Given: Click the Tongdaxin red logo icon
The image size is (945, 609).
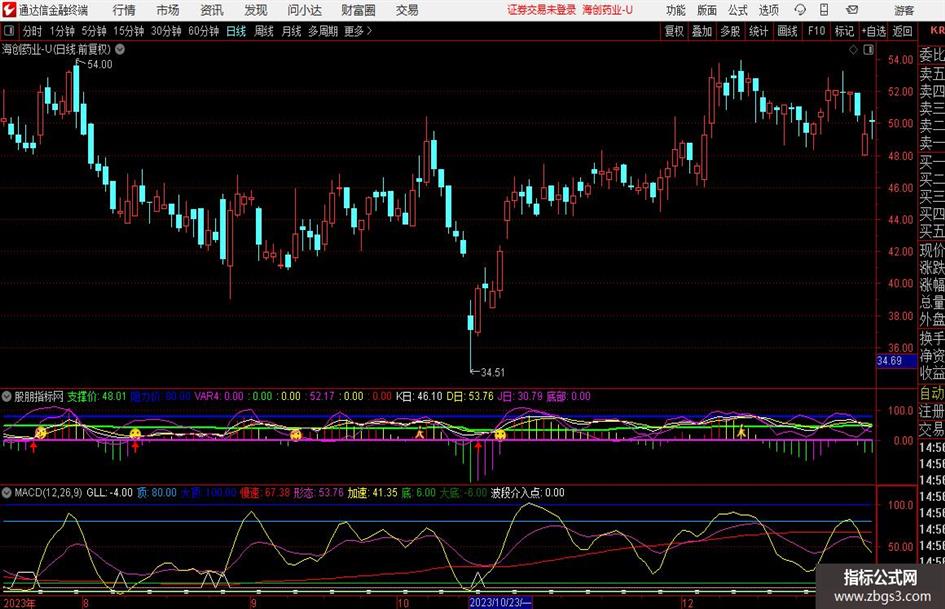Looking at the screenshot, I should coord(9,10).
